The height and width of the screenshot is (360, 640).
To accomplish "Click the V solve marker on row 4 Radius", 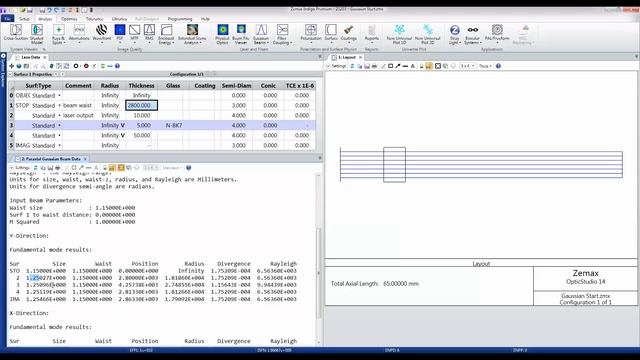I will click(122, 136).
